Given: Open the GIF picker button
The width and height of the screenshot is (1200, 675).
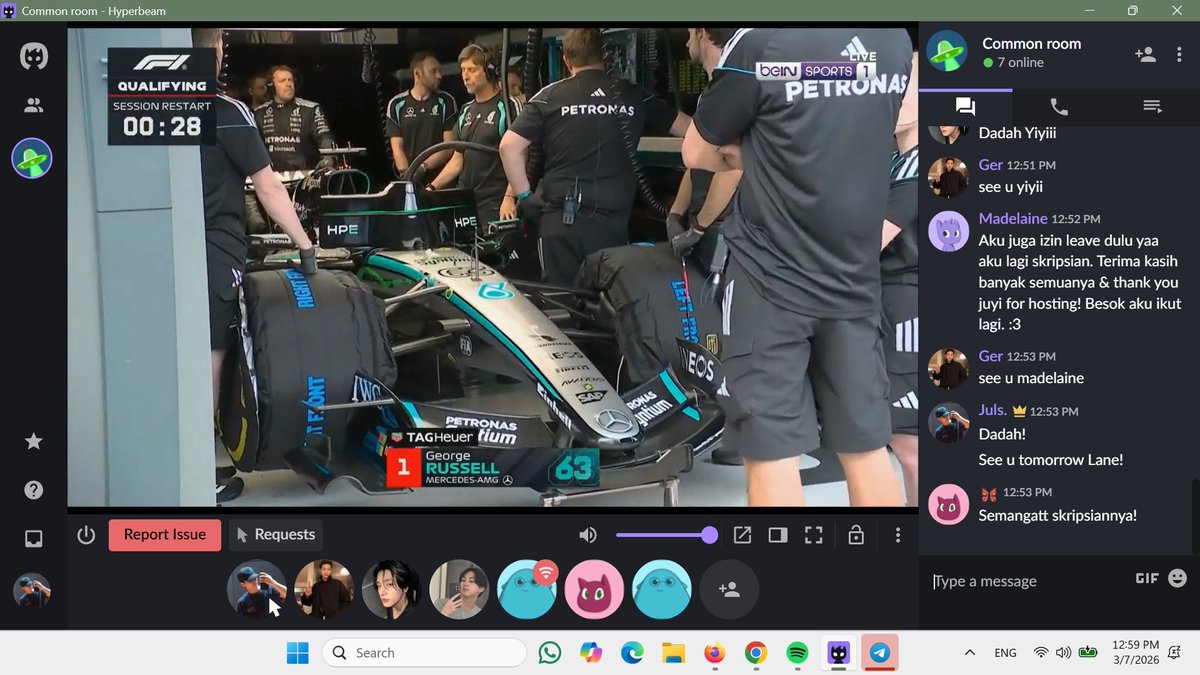Looking at the screenshot, I should click(1146, 578).
